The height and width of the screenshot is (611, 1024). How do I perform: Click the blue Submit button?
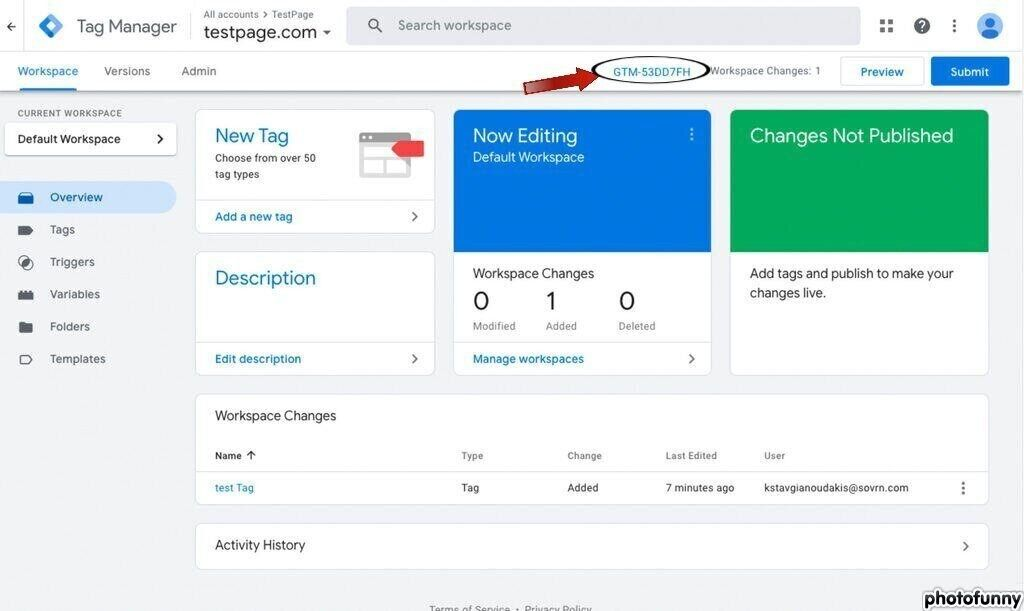pos(969,72)
